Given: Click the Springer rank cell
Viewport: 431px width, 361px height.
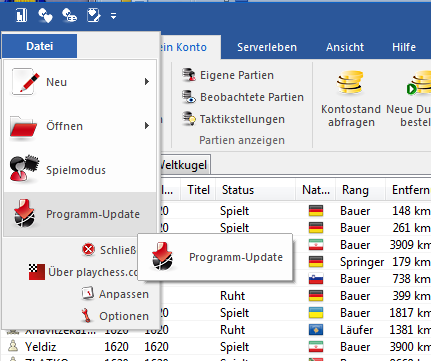Looking at the screenshot, I should (362, 262).
